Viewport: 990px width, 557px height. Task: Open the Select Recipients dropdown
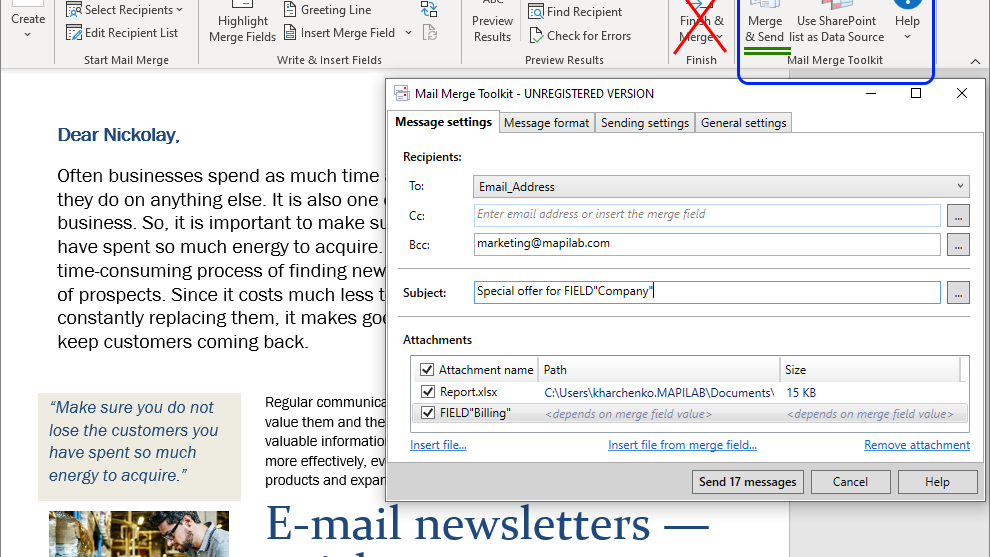[x=124, y=9]
